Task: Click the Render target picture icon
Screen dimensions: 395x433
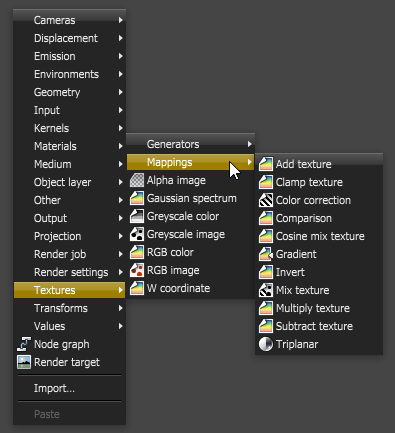Action: 24,362
